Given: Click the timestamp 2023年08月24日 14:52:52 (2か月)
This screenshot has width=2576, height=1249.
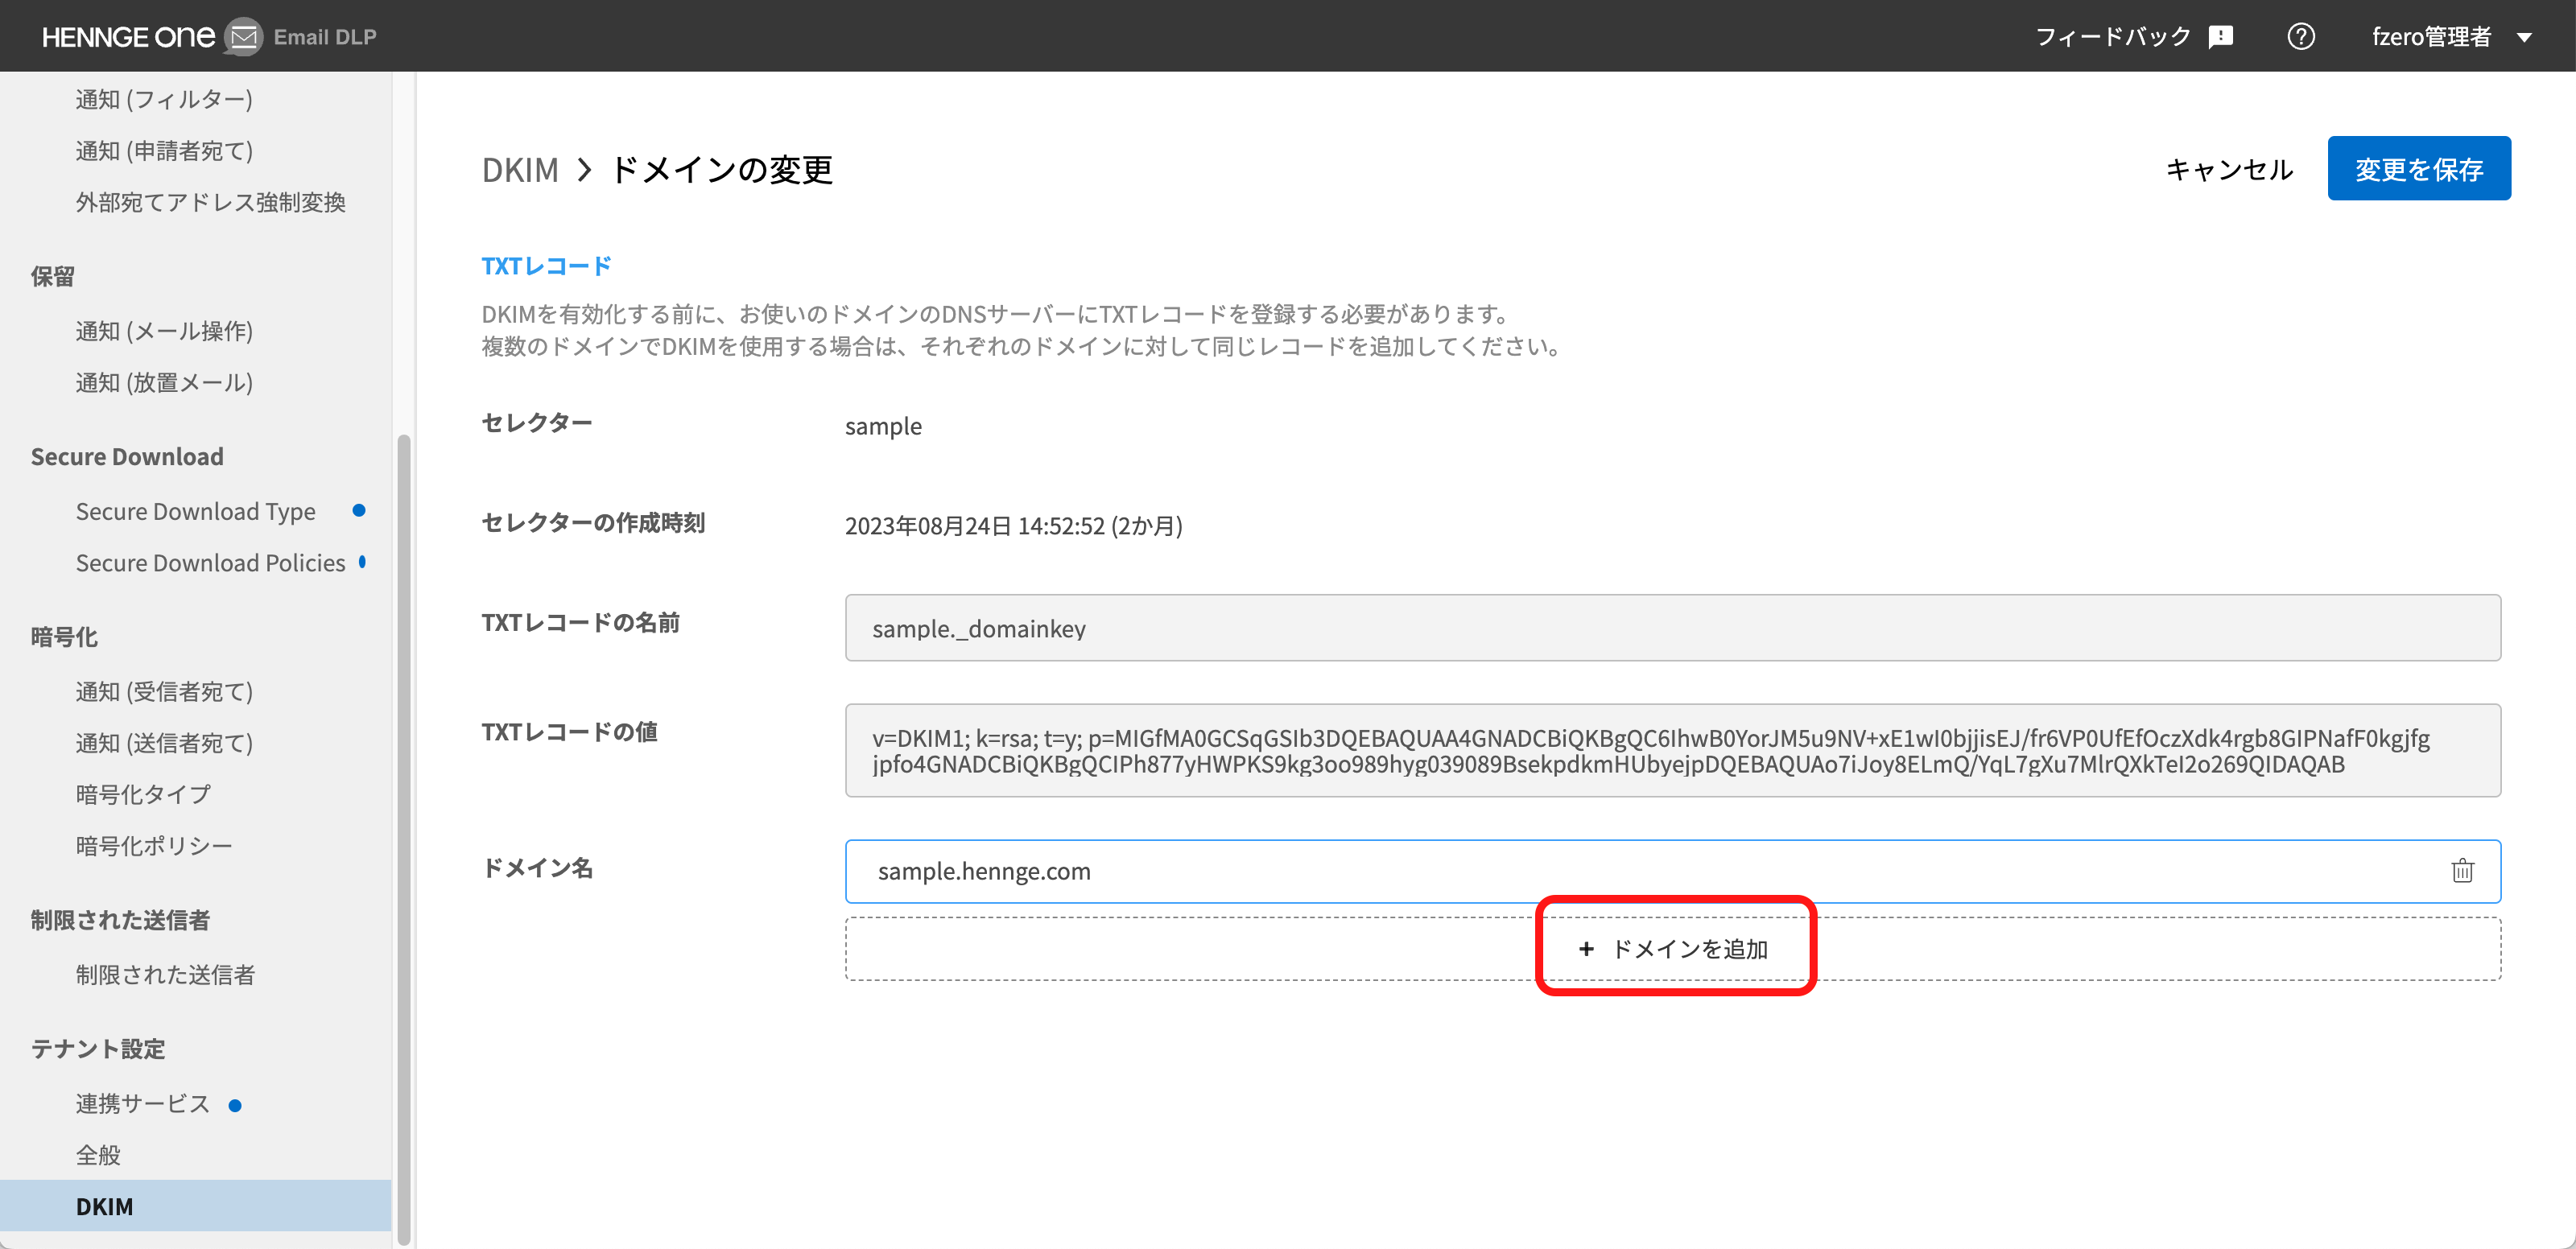Looking at the screenshot, I should pos(1013,526).
